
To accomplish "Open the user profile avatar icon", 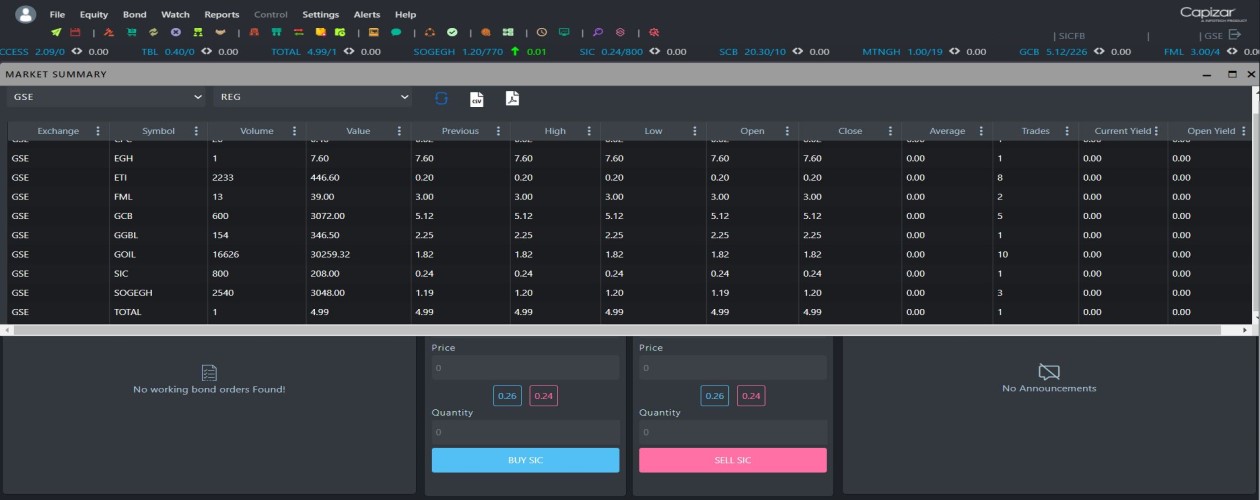I will coord(25,14).
